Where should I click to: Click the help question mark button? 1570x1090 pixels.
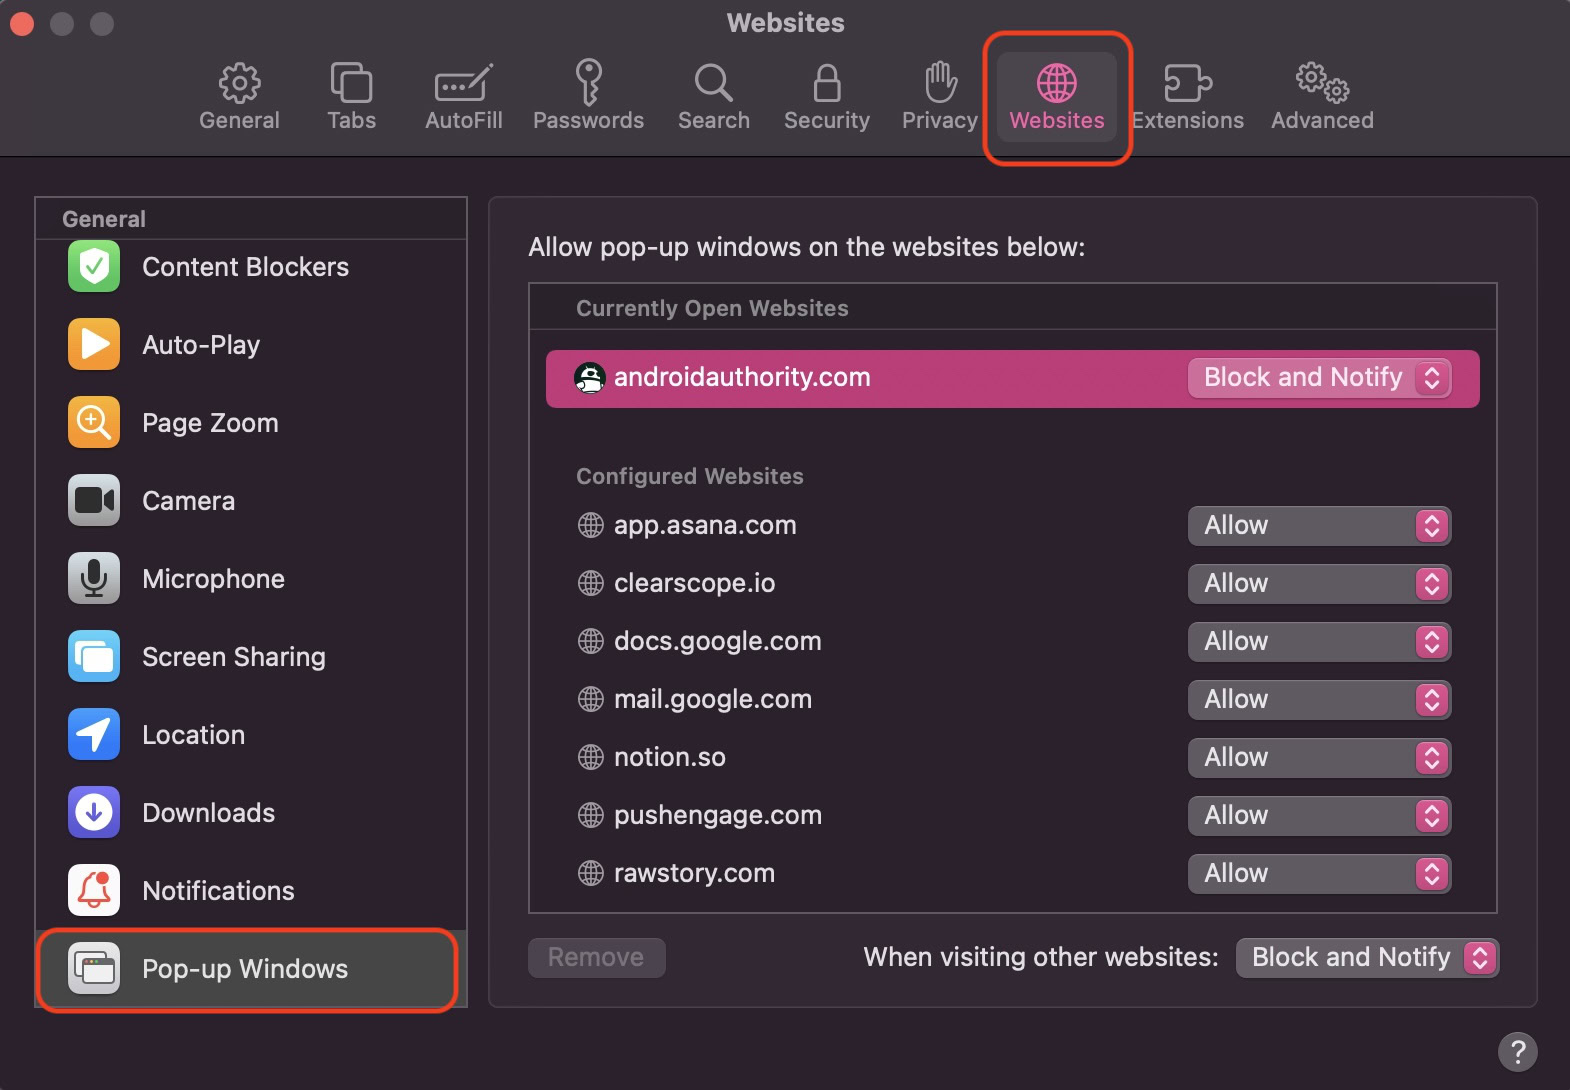(1517, 1051)
